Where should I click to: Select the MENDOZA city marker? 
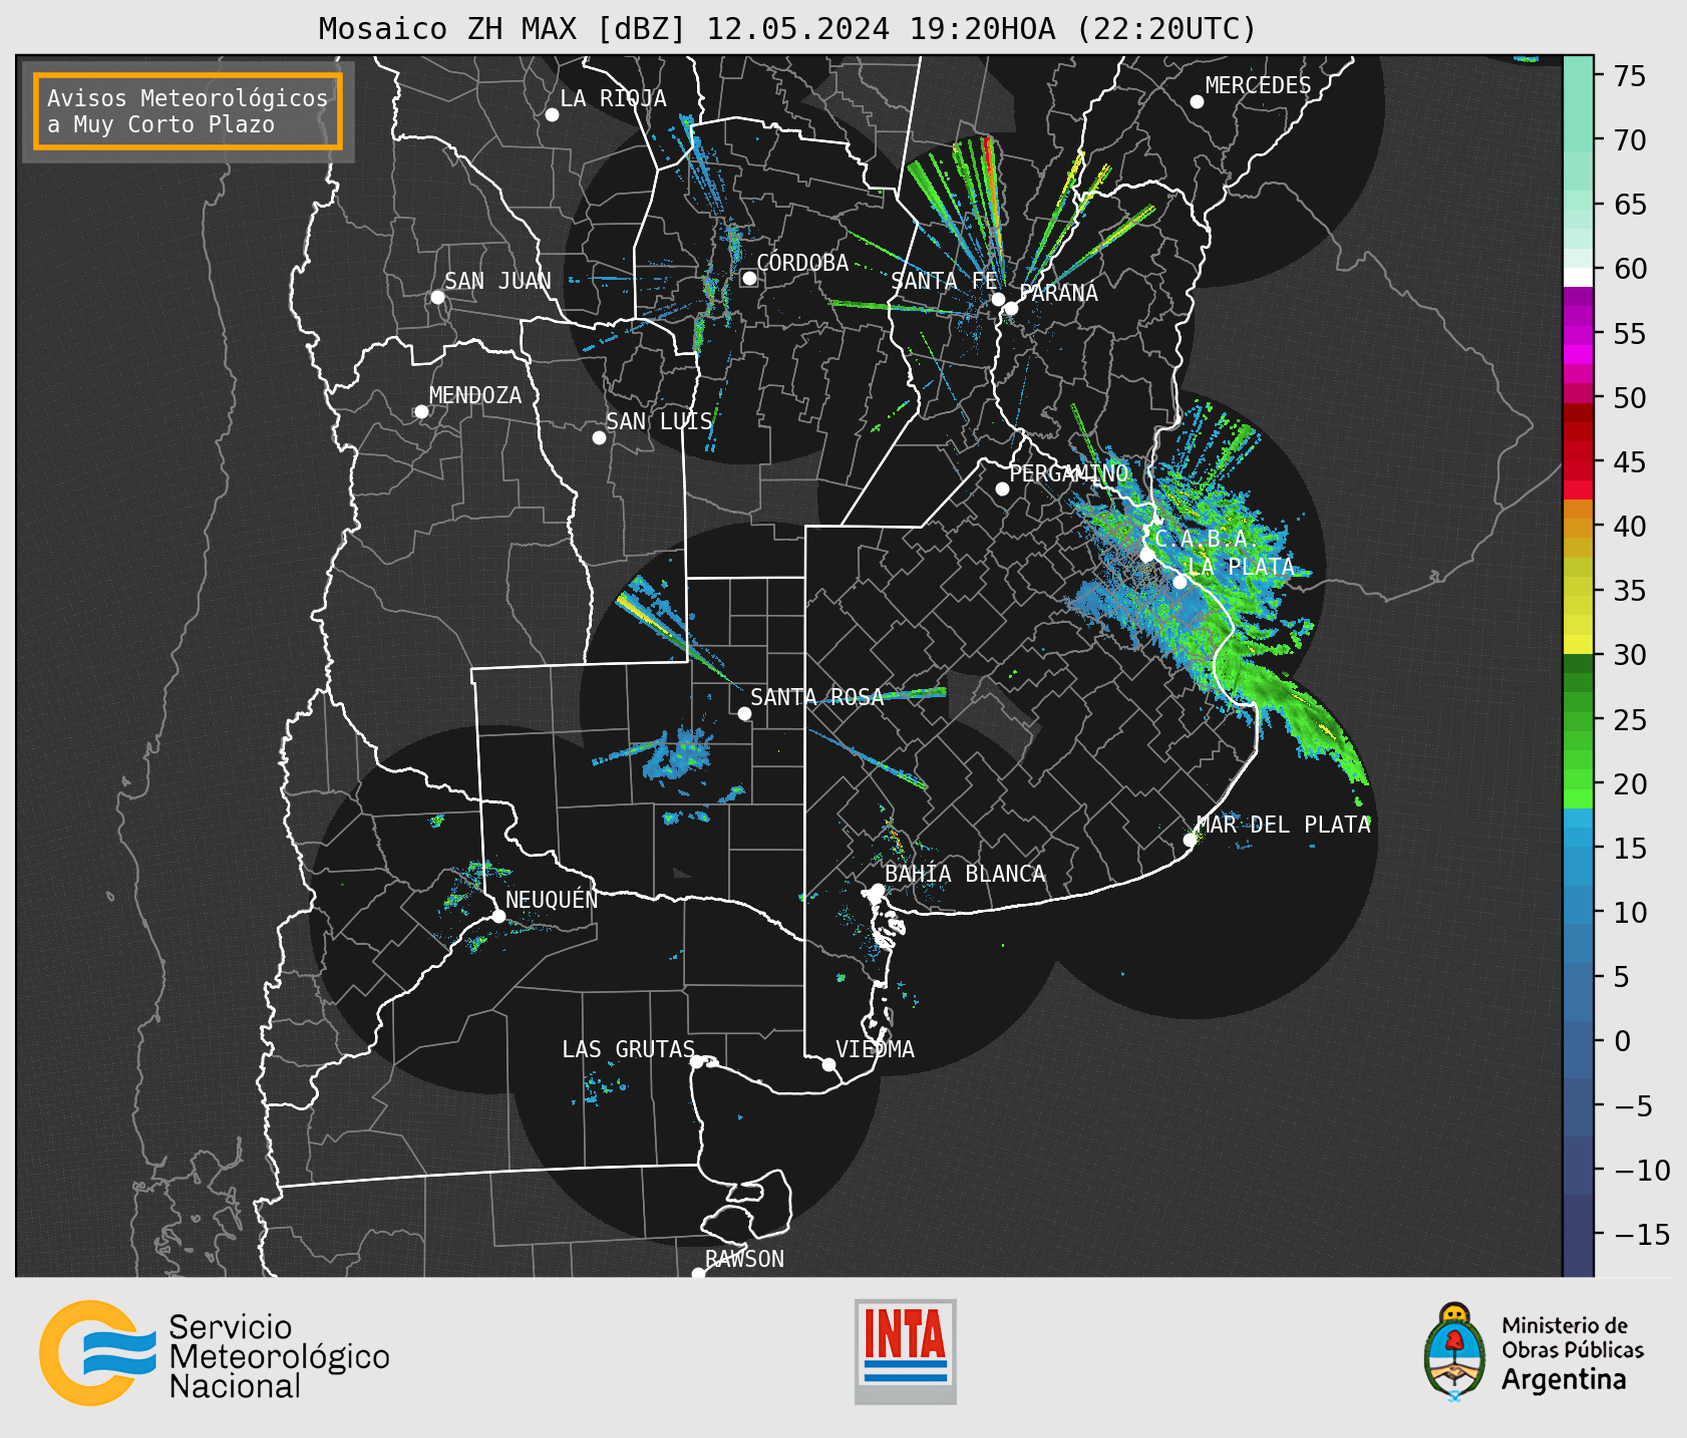coord(422,412)
